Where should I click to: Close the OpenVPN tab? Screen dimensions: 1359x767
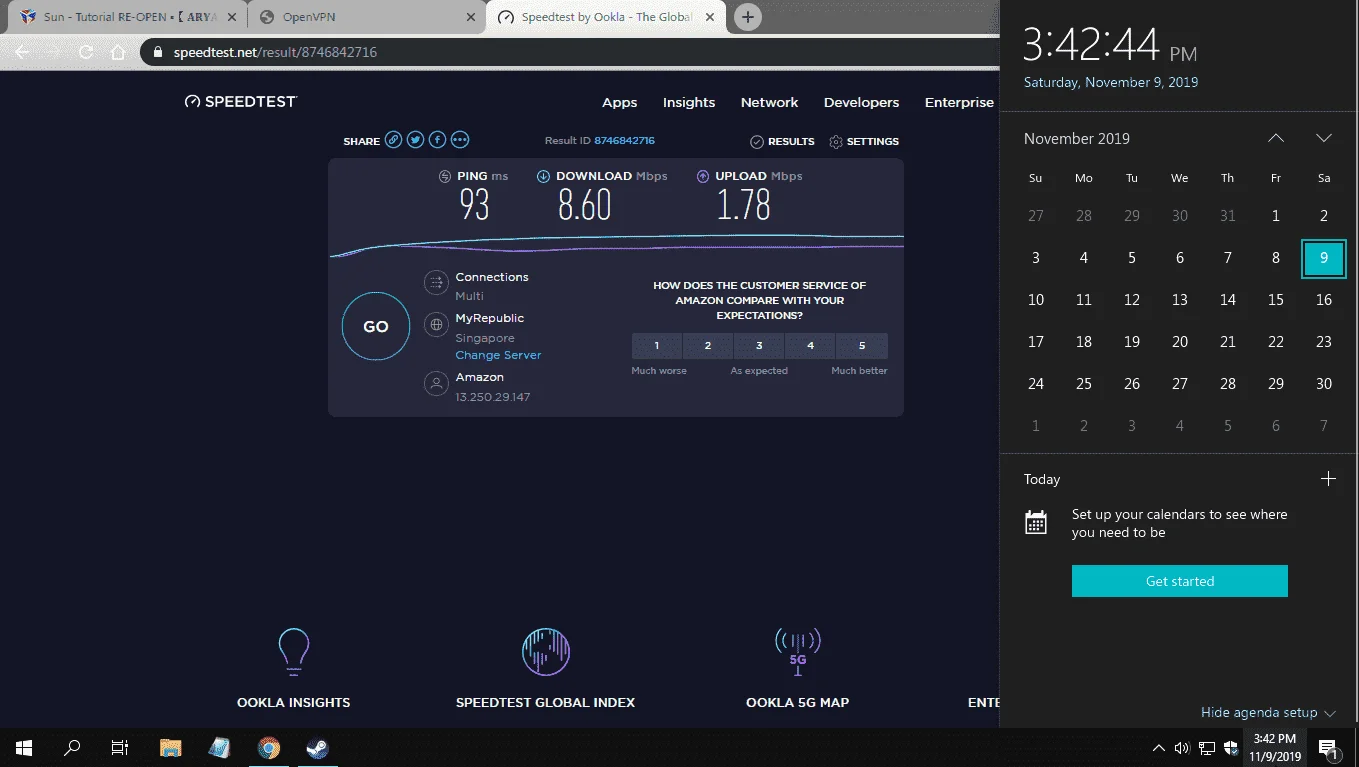tap(471, 17)
